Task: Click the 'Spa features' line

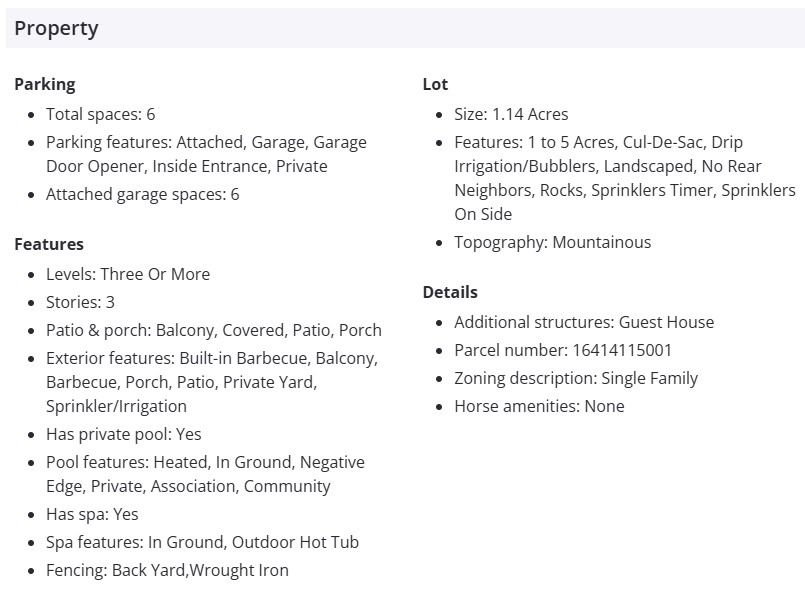Action: click(202, 542)
